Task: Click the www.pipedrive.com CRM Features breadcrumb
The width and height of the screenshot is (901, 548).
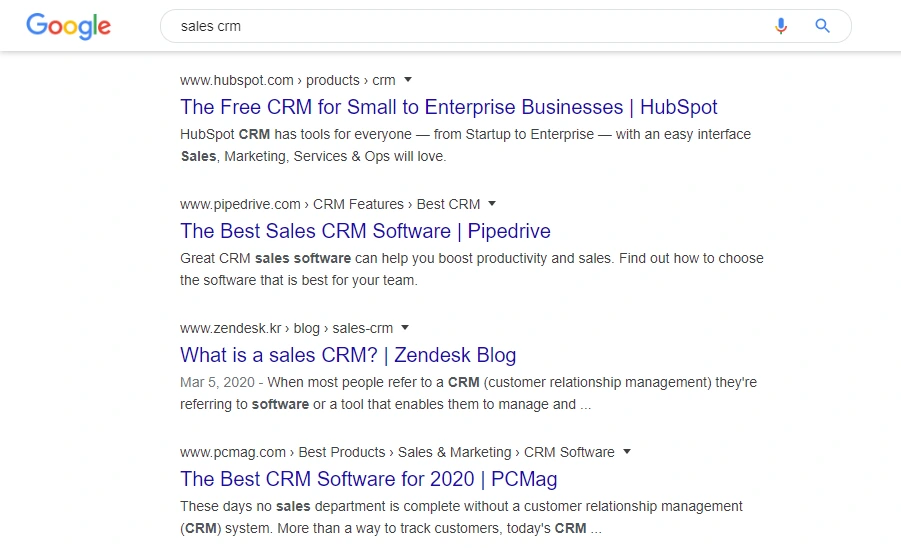Action: point(330,204)
